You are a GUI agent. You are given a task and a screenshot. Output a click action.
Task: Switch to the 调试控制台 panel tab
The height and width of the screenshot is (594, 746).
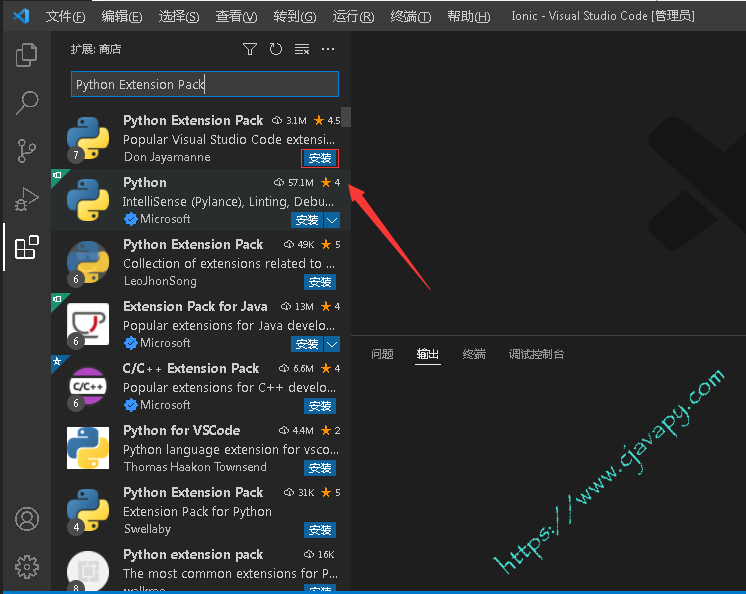click(x=536, y=354)
